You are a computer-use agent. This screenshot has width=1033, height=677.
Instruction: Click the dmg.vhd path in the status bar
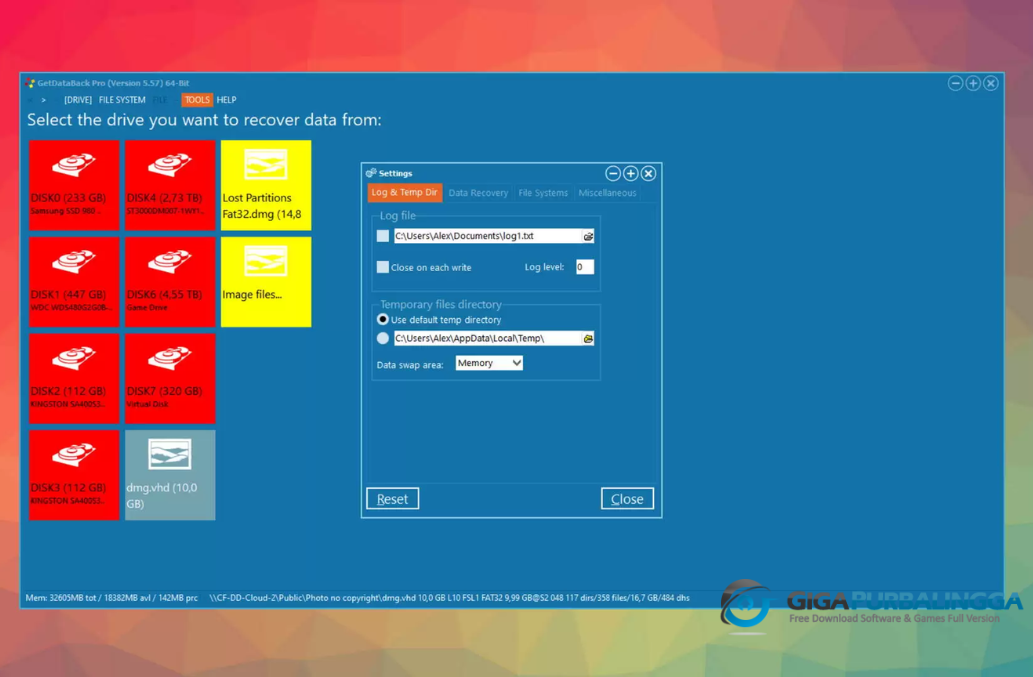click(449, 598)
